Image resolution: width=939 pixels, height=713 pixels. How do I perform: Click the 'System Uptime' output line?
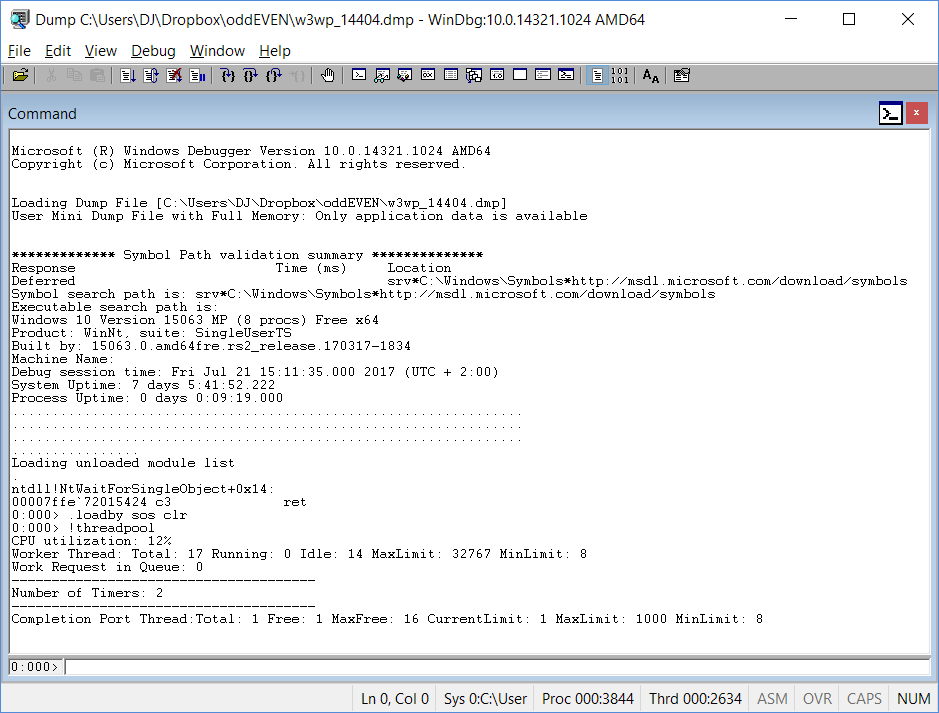143,385
